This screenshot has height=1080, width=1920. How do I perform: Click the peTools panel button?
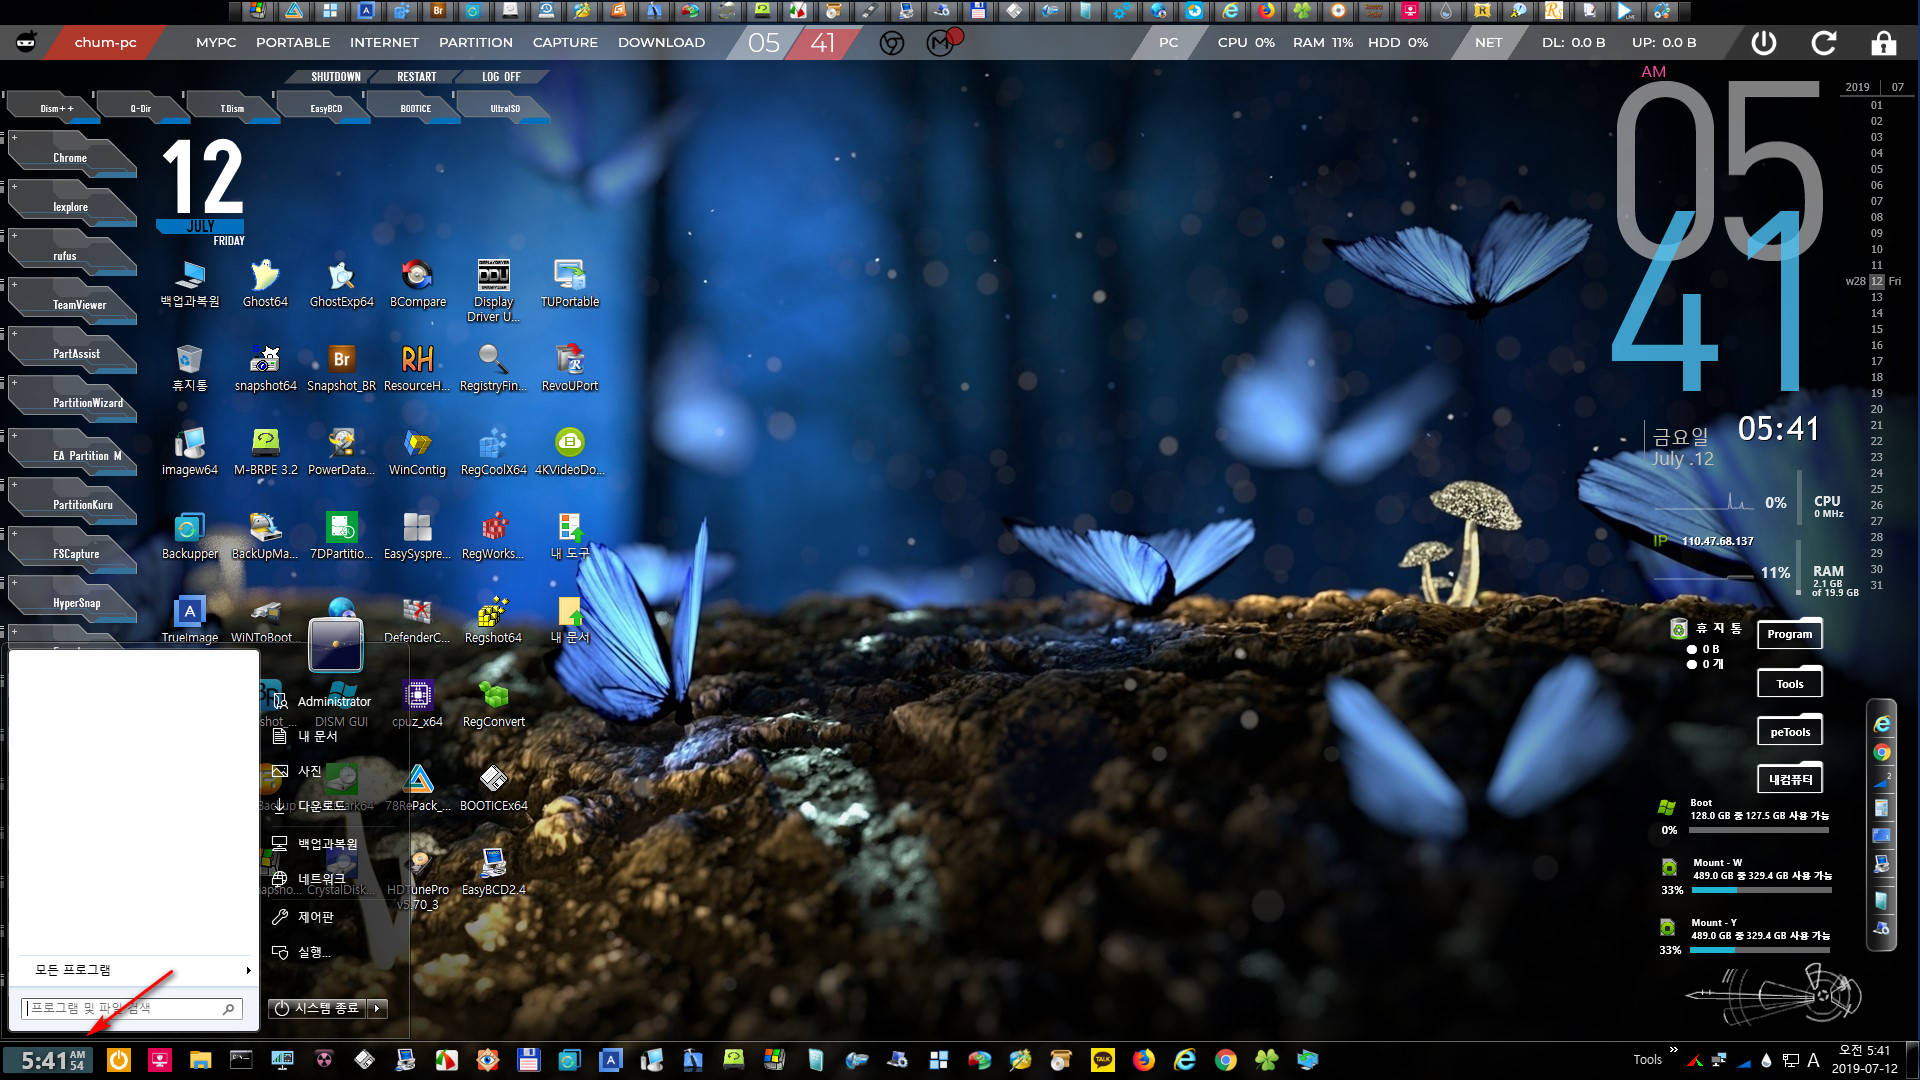pos(1790,732)
